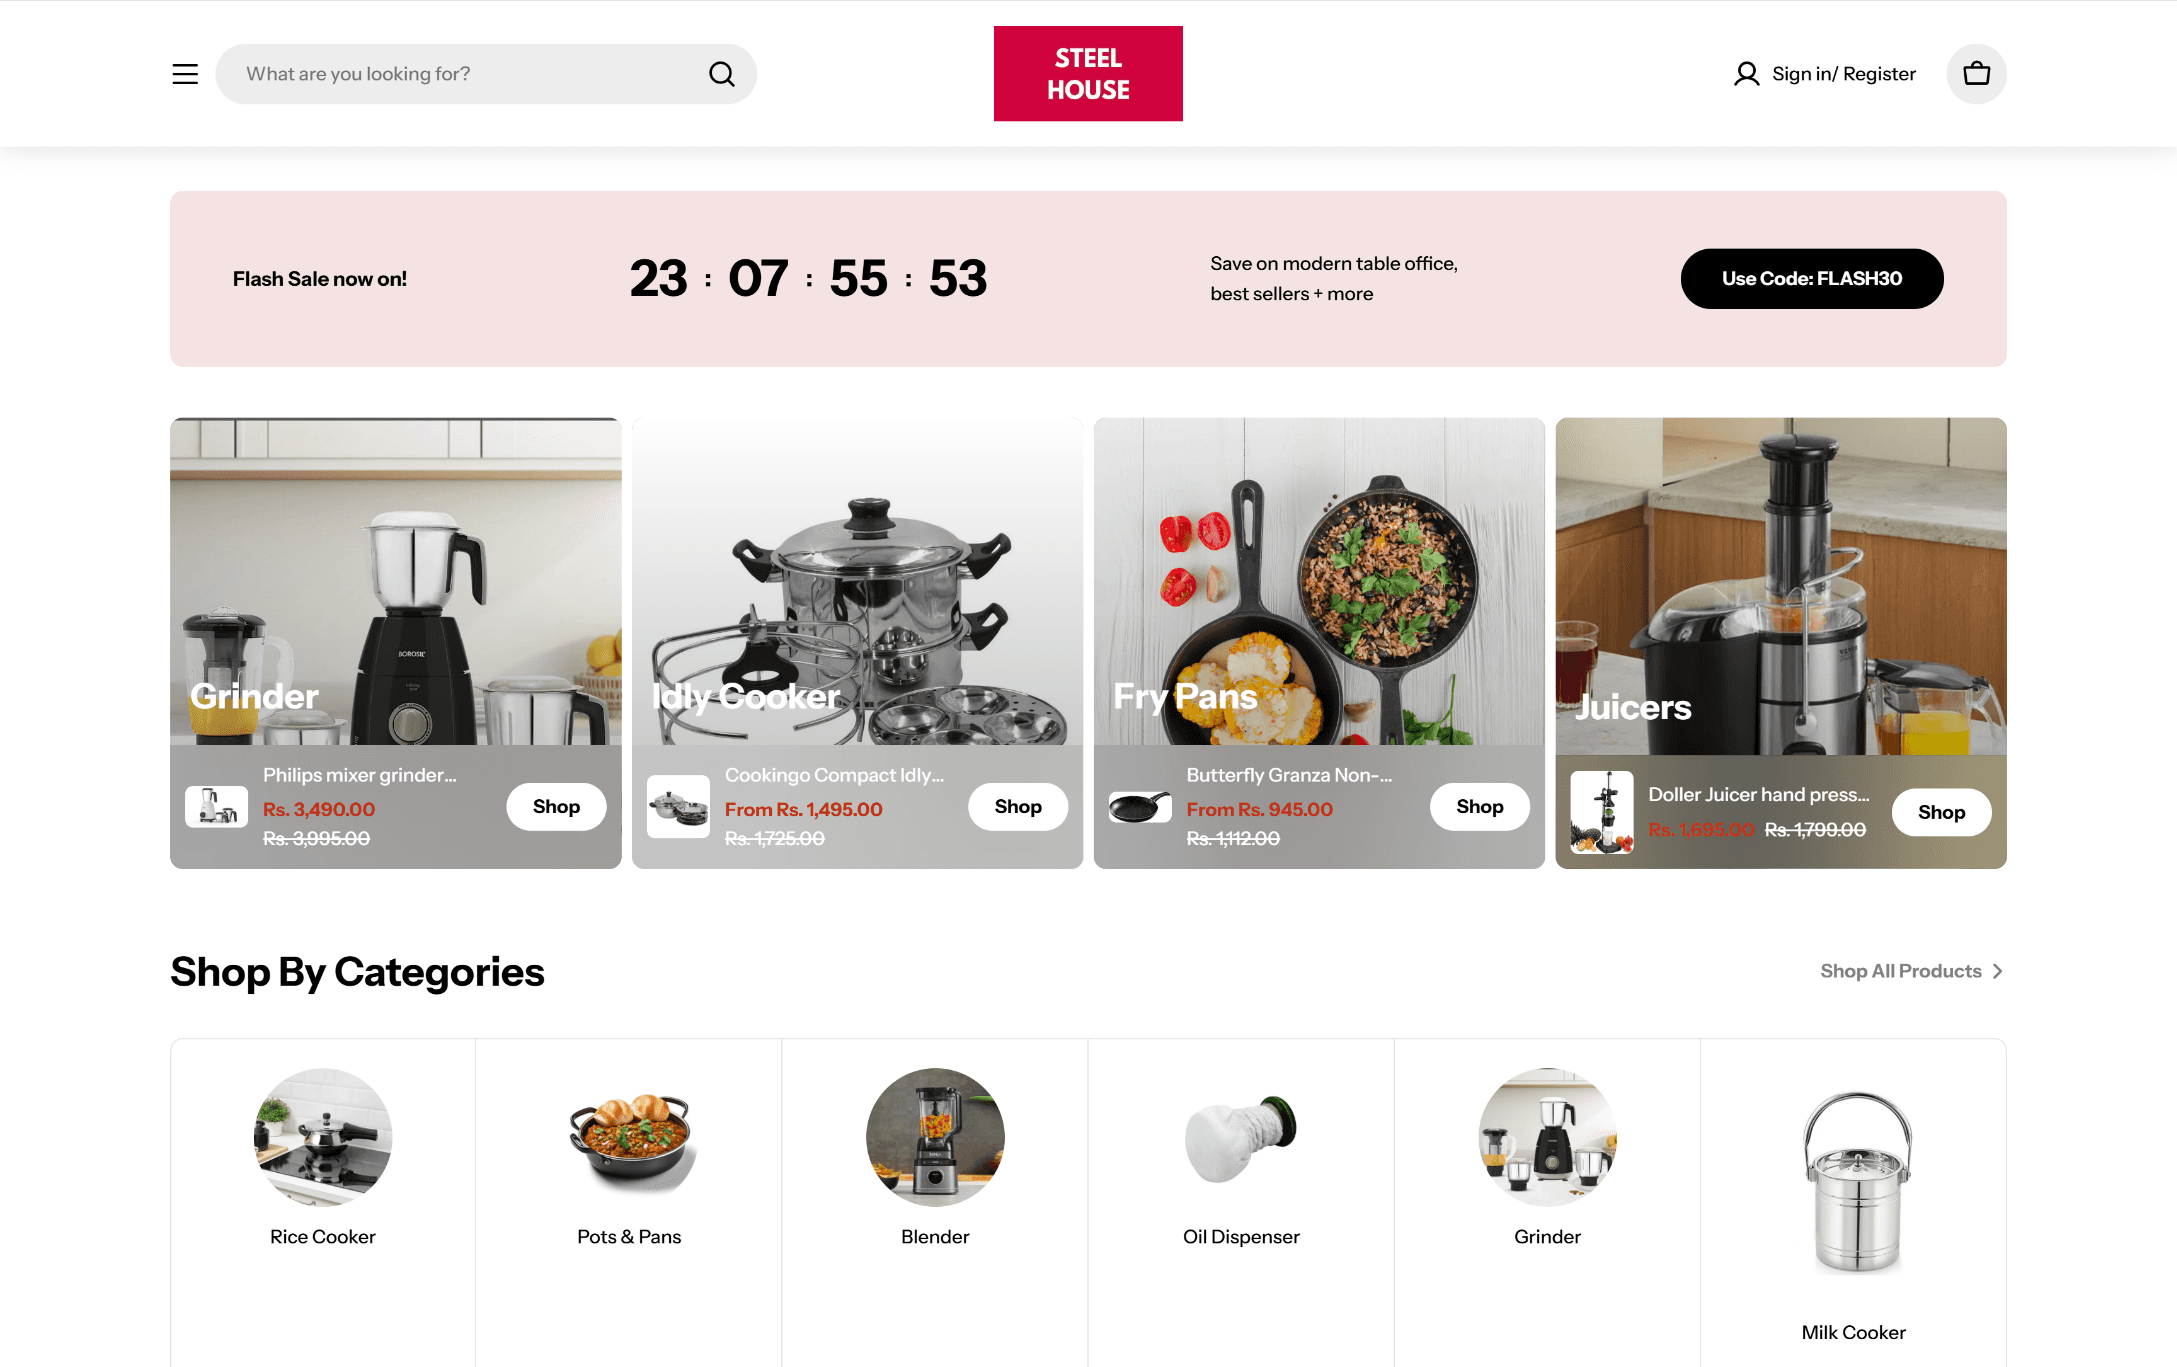2177x1367 pixels.
Task: Open the hamburger navigation menu
Action: pos(185,74)
